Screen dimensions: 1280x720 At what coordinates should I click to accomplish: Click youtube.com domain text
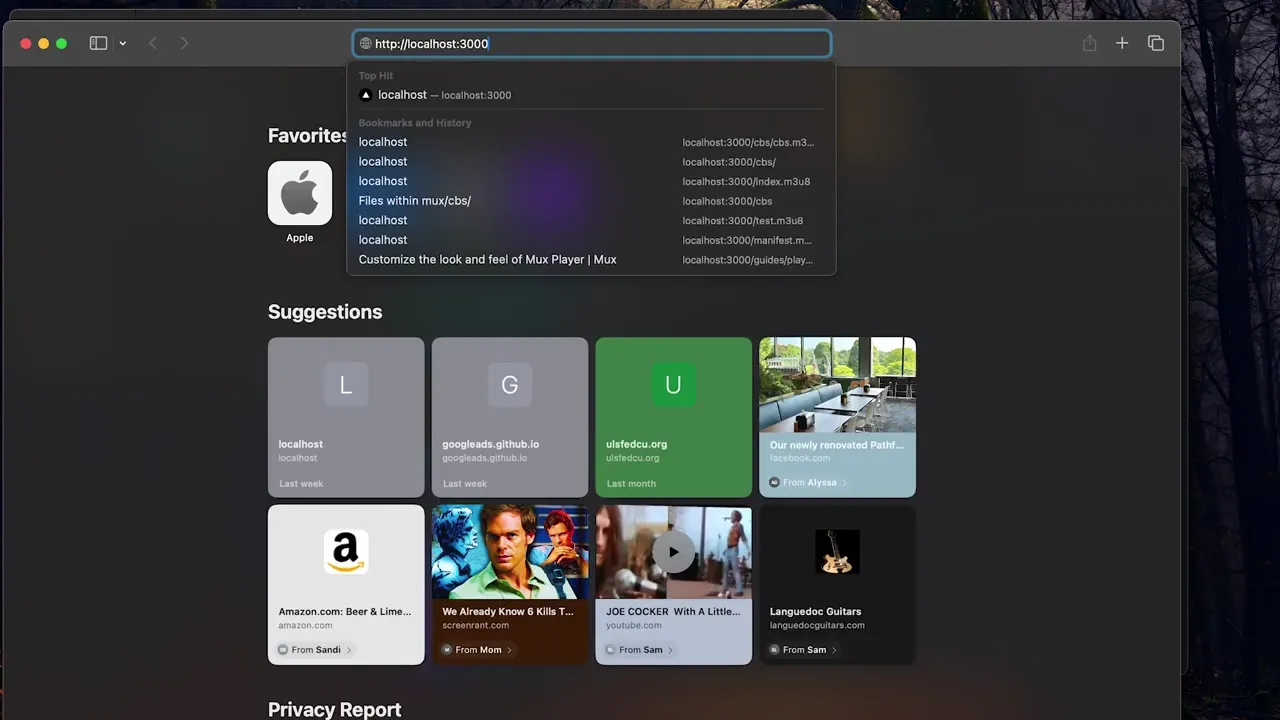(x=634, y=625)
